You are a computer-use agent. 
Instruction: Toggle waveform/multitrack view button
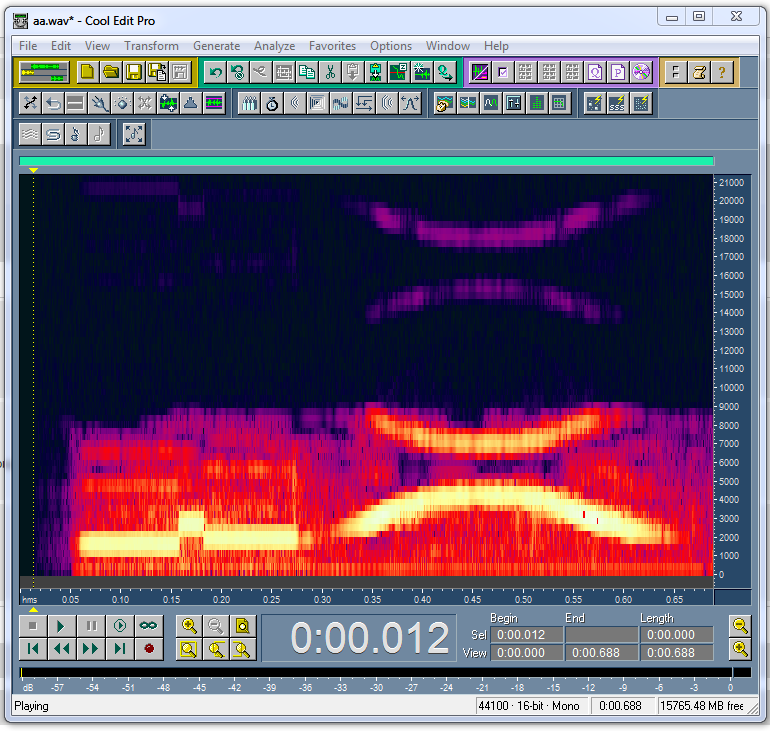(43, 72)
